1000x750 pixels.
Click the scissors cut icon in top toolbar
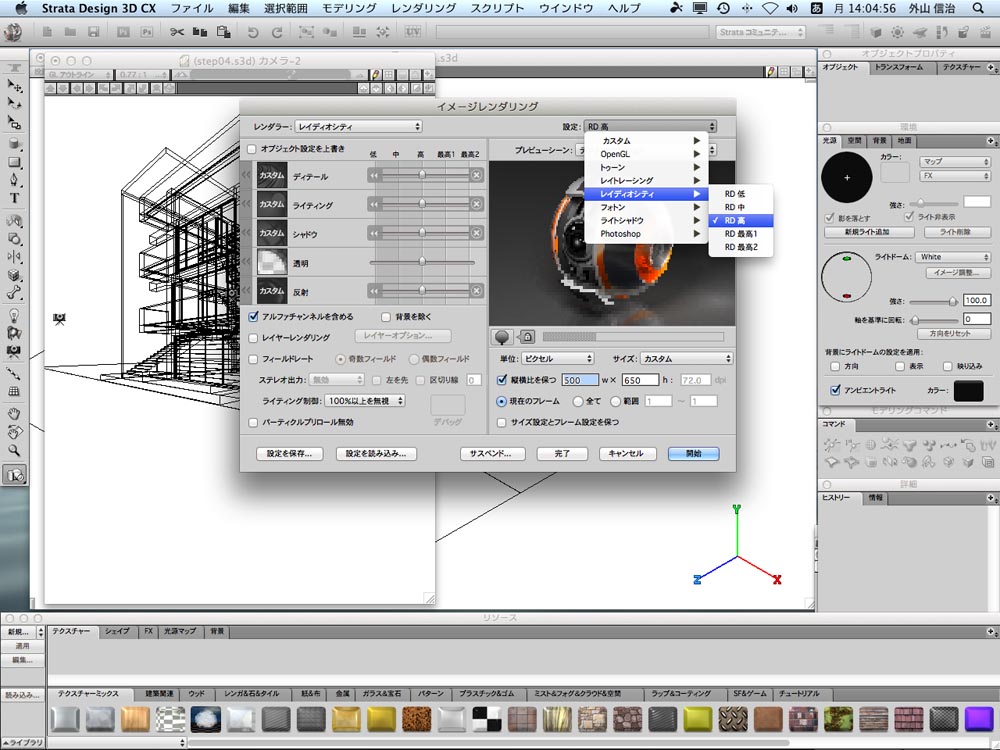click(177, 32)
